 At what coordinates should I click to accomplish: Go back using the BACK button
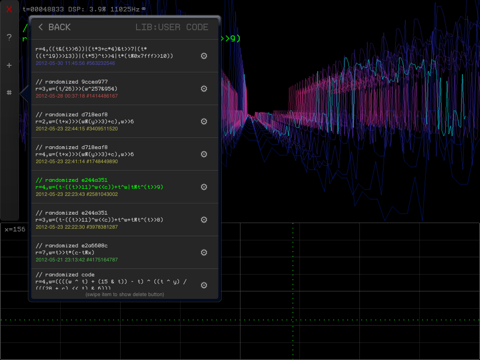pos(54,27)
